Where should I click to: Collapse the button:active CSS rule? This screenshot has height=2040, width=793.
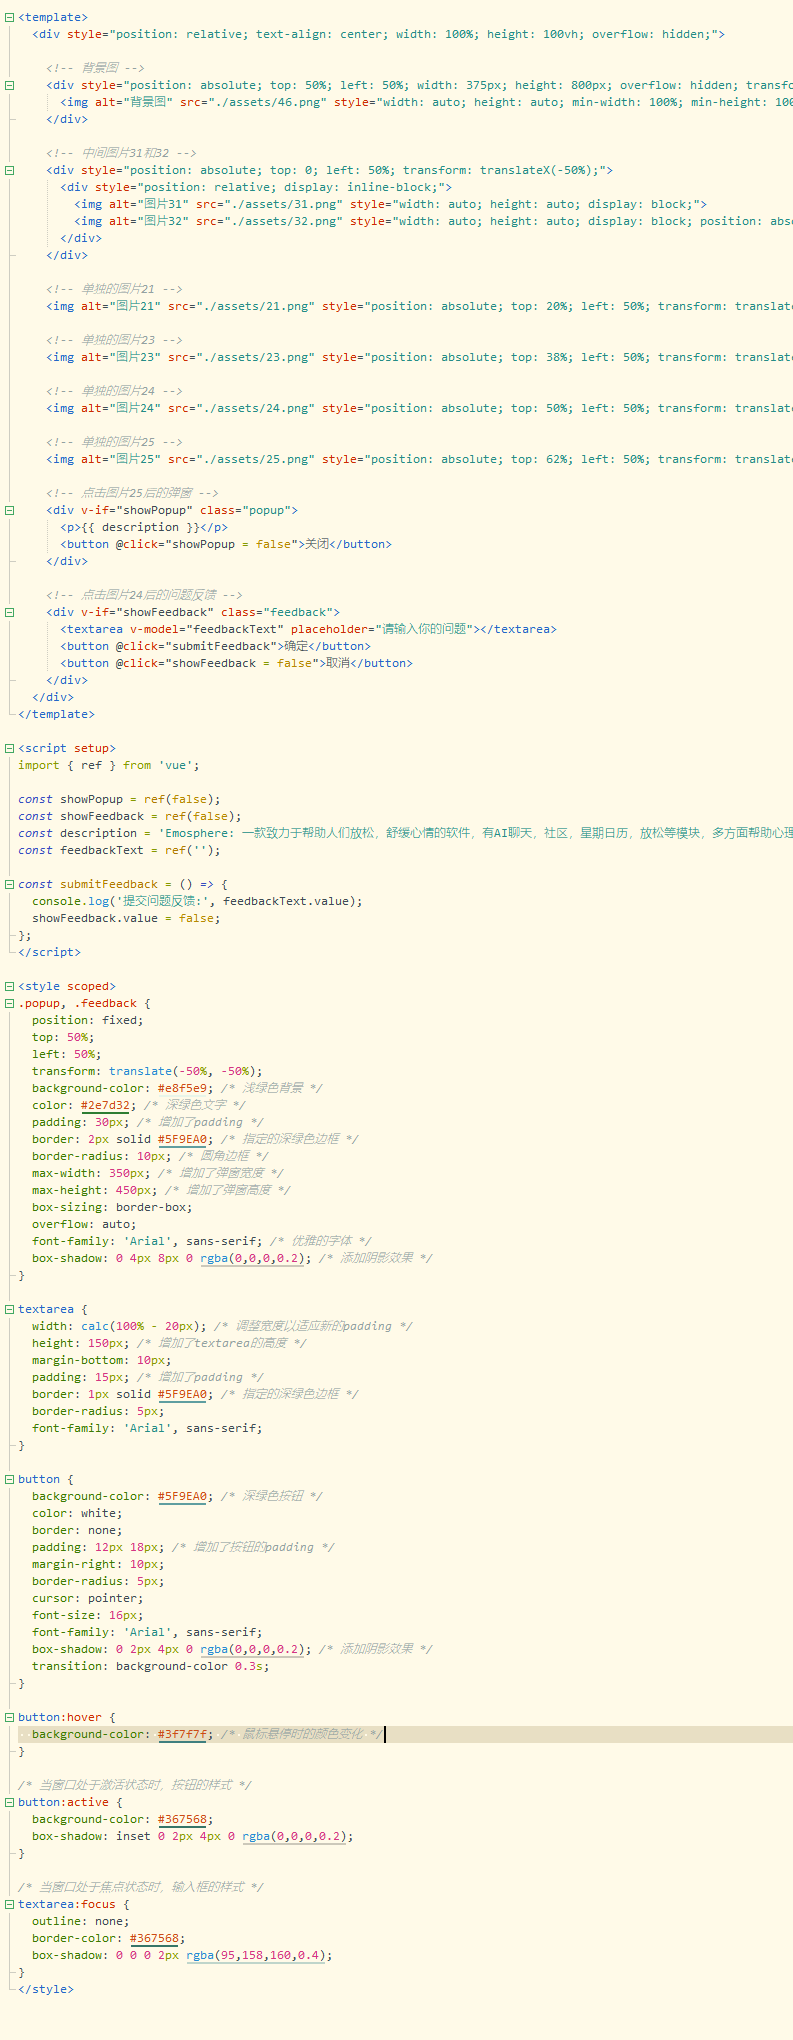pyautogui.click(x=9, y=1802)
